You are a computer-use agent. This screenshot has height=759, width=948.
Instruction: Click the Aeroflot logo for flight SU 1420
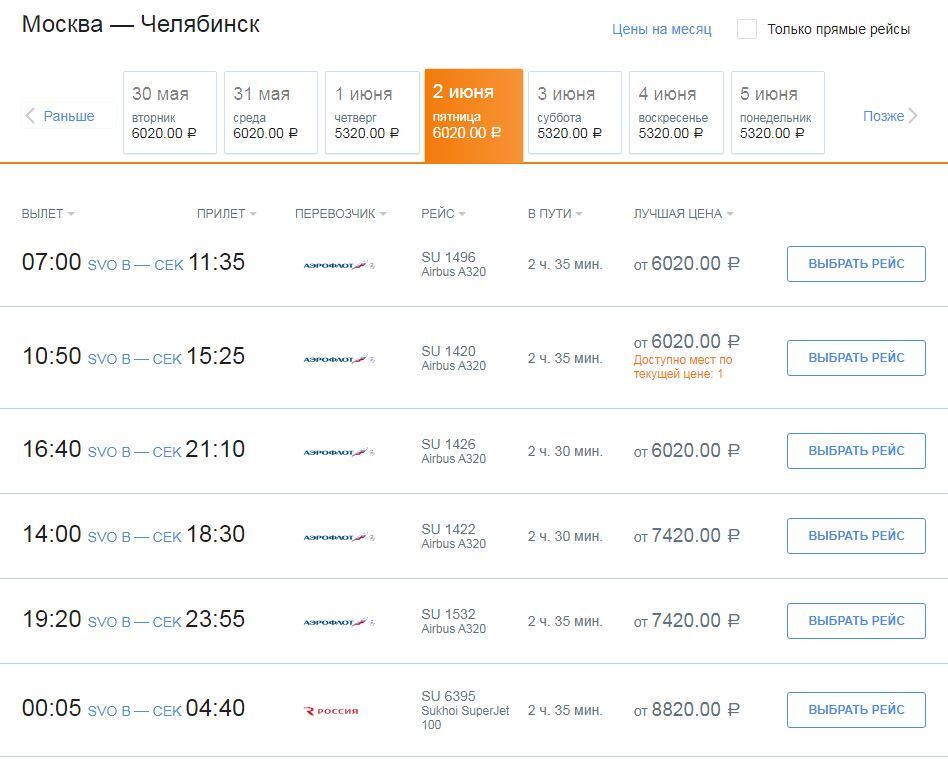coord(338,358)
